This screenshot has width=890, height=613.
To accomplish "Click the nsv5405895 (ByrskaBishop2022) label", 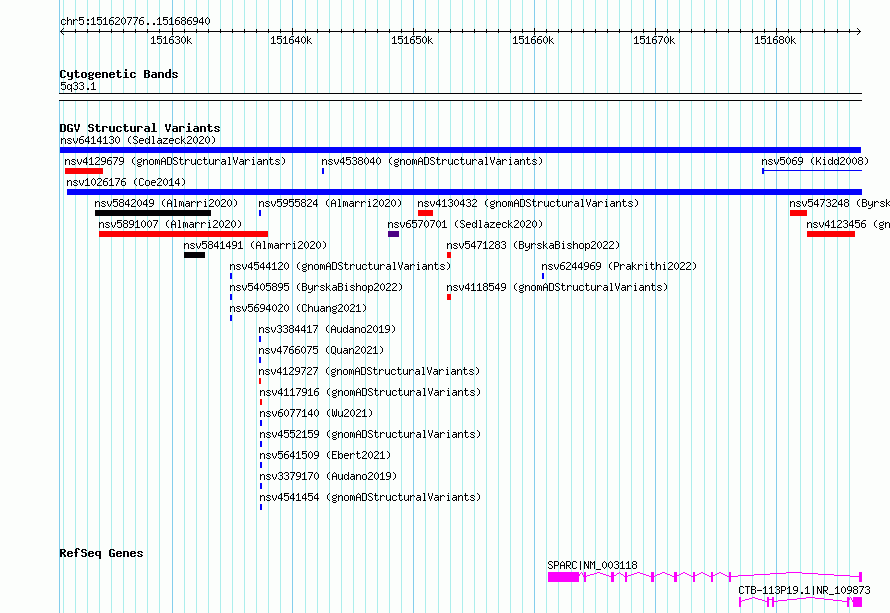I will pos(316,287).
